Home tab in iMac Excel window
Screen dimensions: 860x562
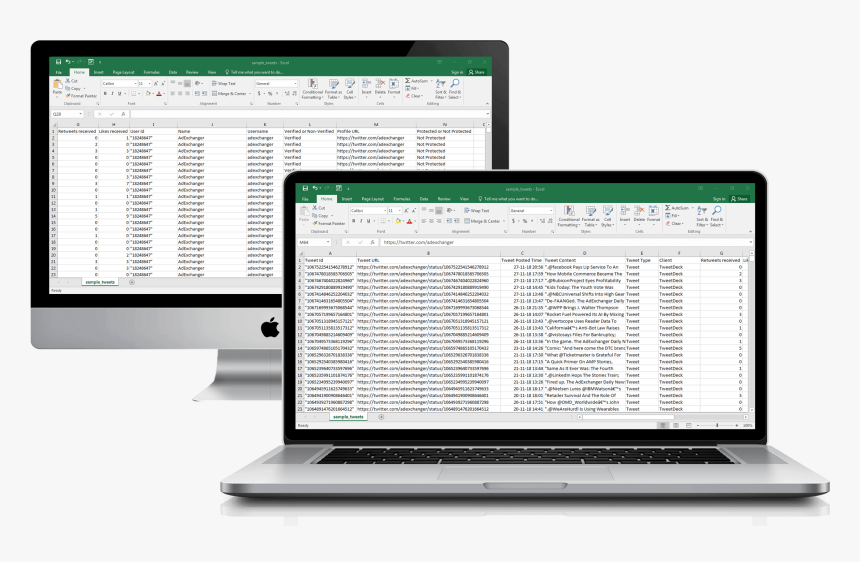point(80,72)
